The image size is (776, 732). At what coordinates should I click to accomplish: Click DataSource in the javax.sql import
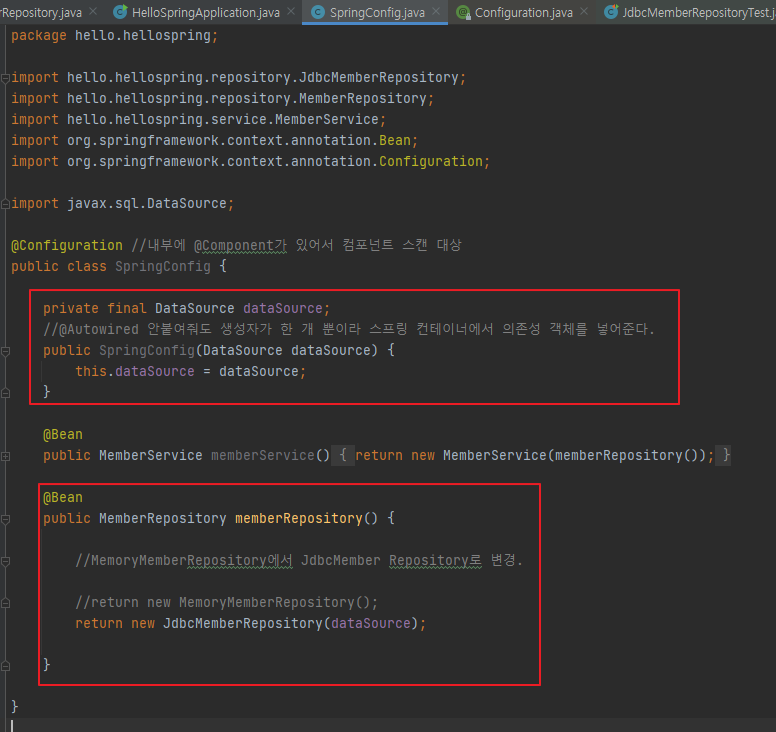click(187, 203)
